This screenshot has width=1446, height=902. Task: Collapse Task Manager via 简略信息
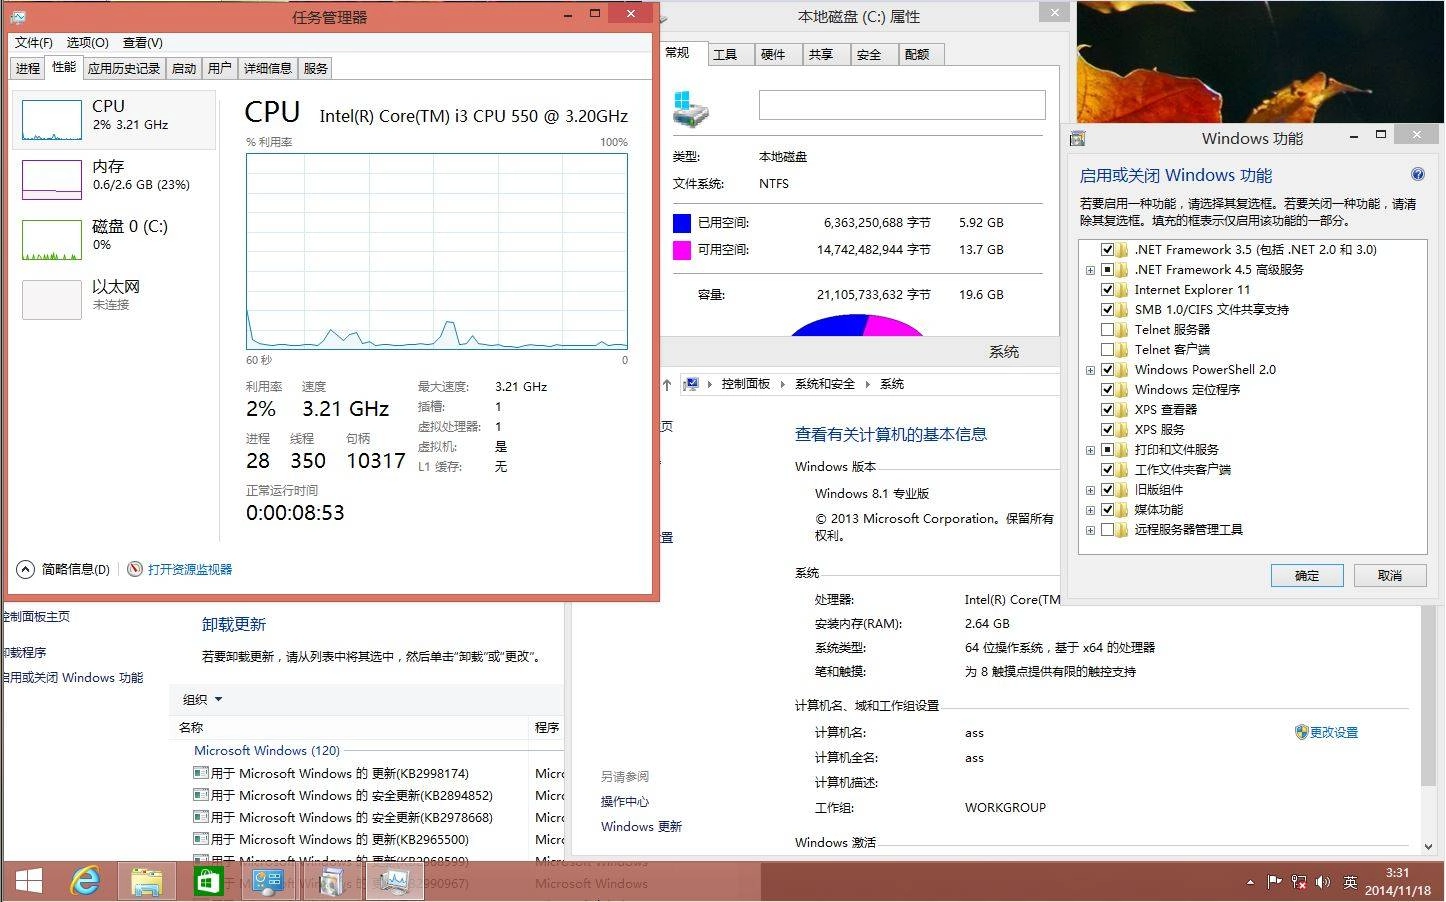click(x=64, y=569)
